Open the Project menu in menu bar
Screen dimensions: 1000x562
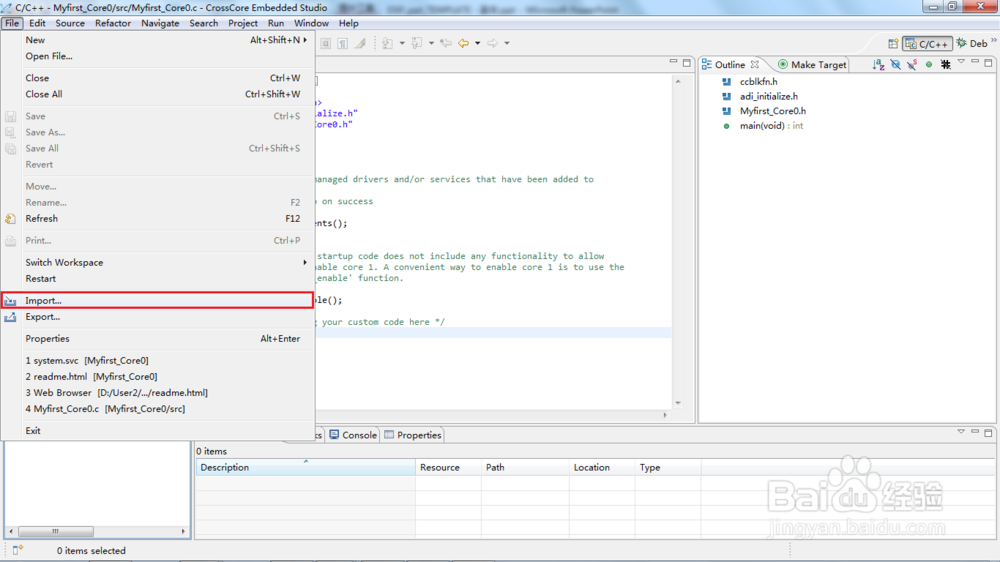[243, 23]
